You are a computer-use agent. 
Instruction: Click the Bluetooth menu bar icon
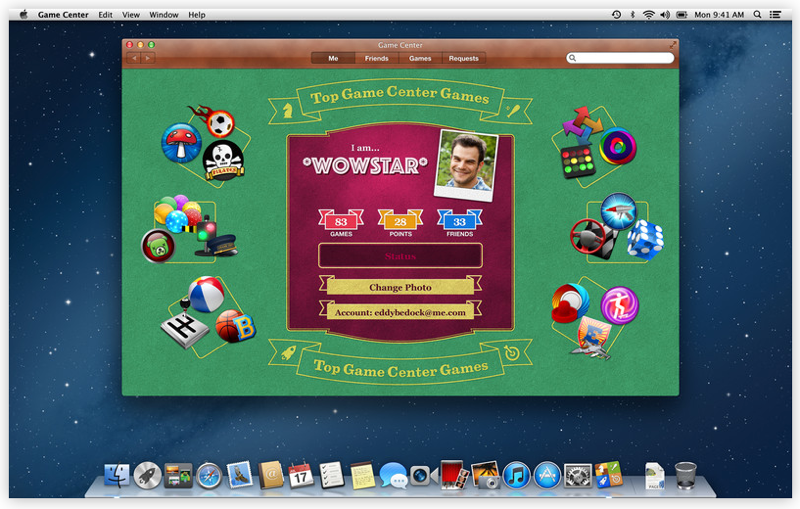[x=633, y=15]
